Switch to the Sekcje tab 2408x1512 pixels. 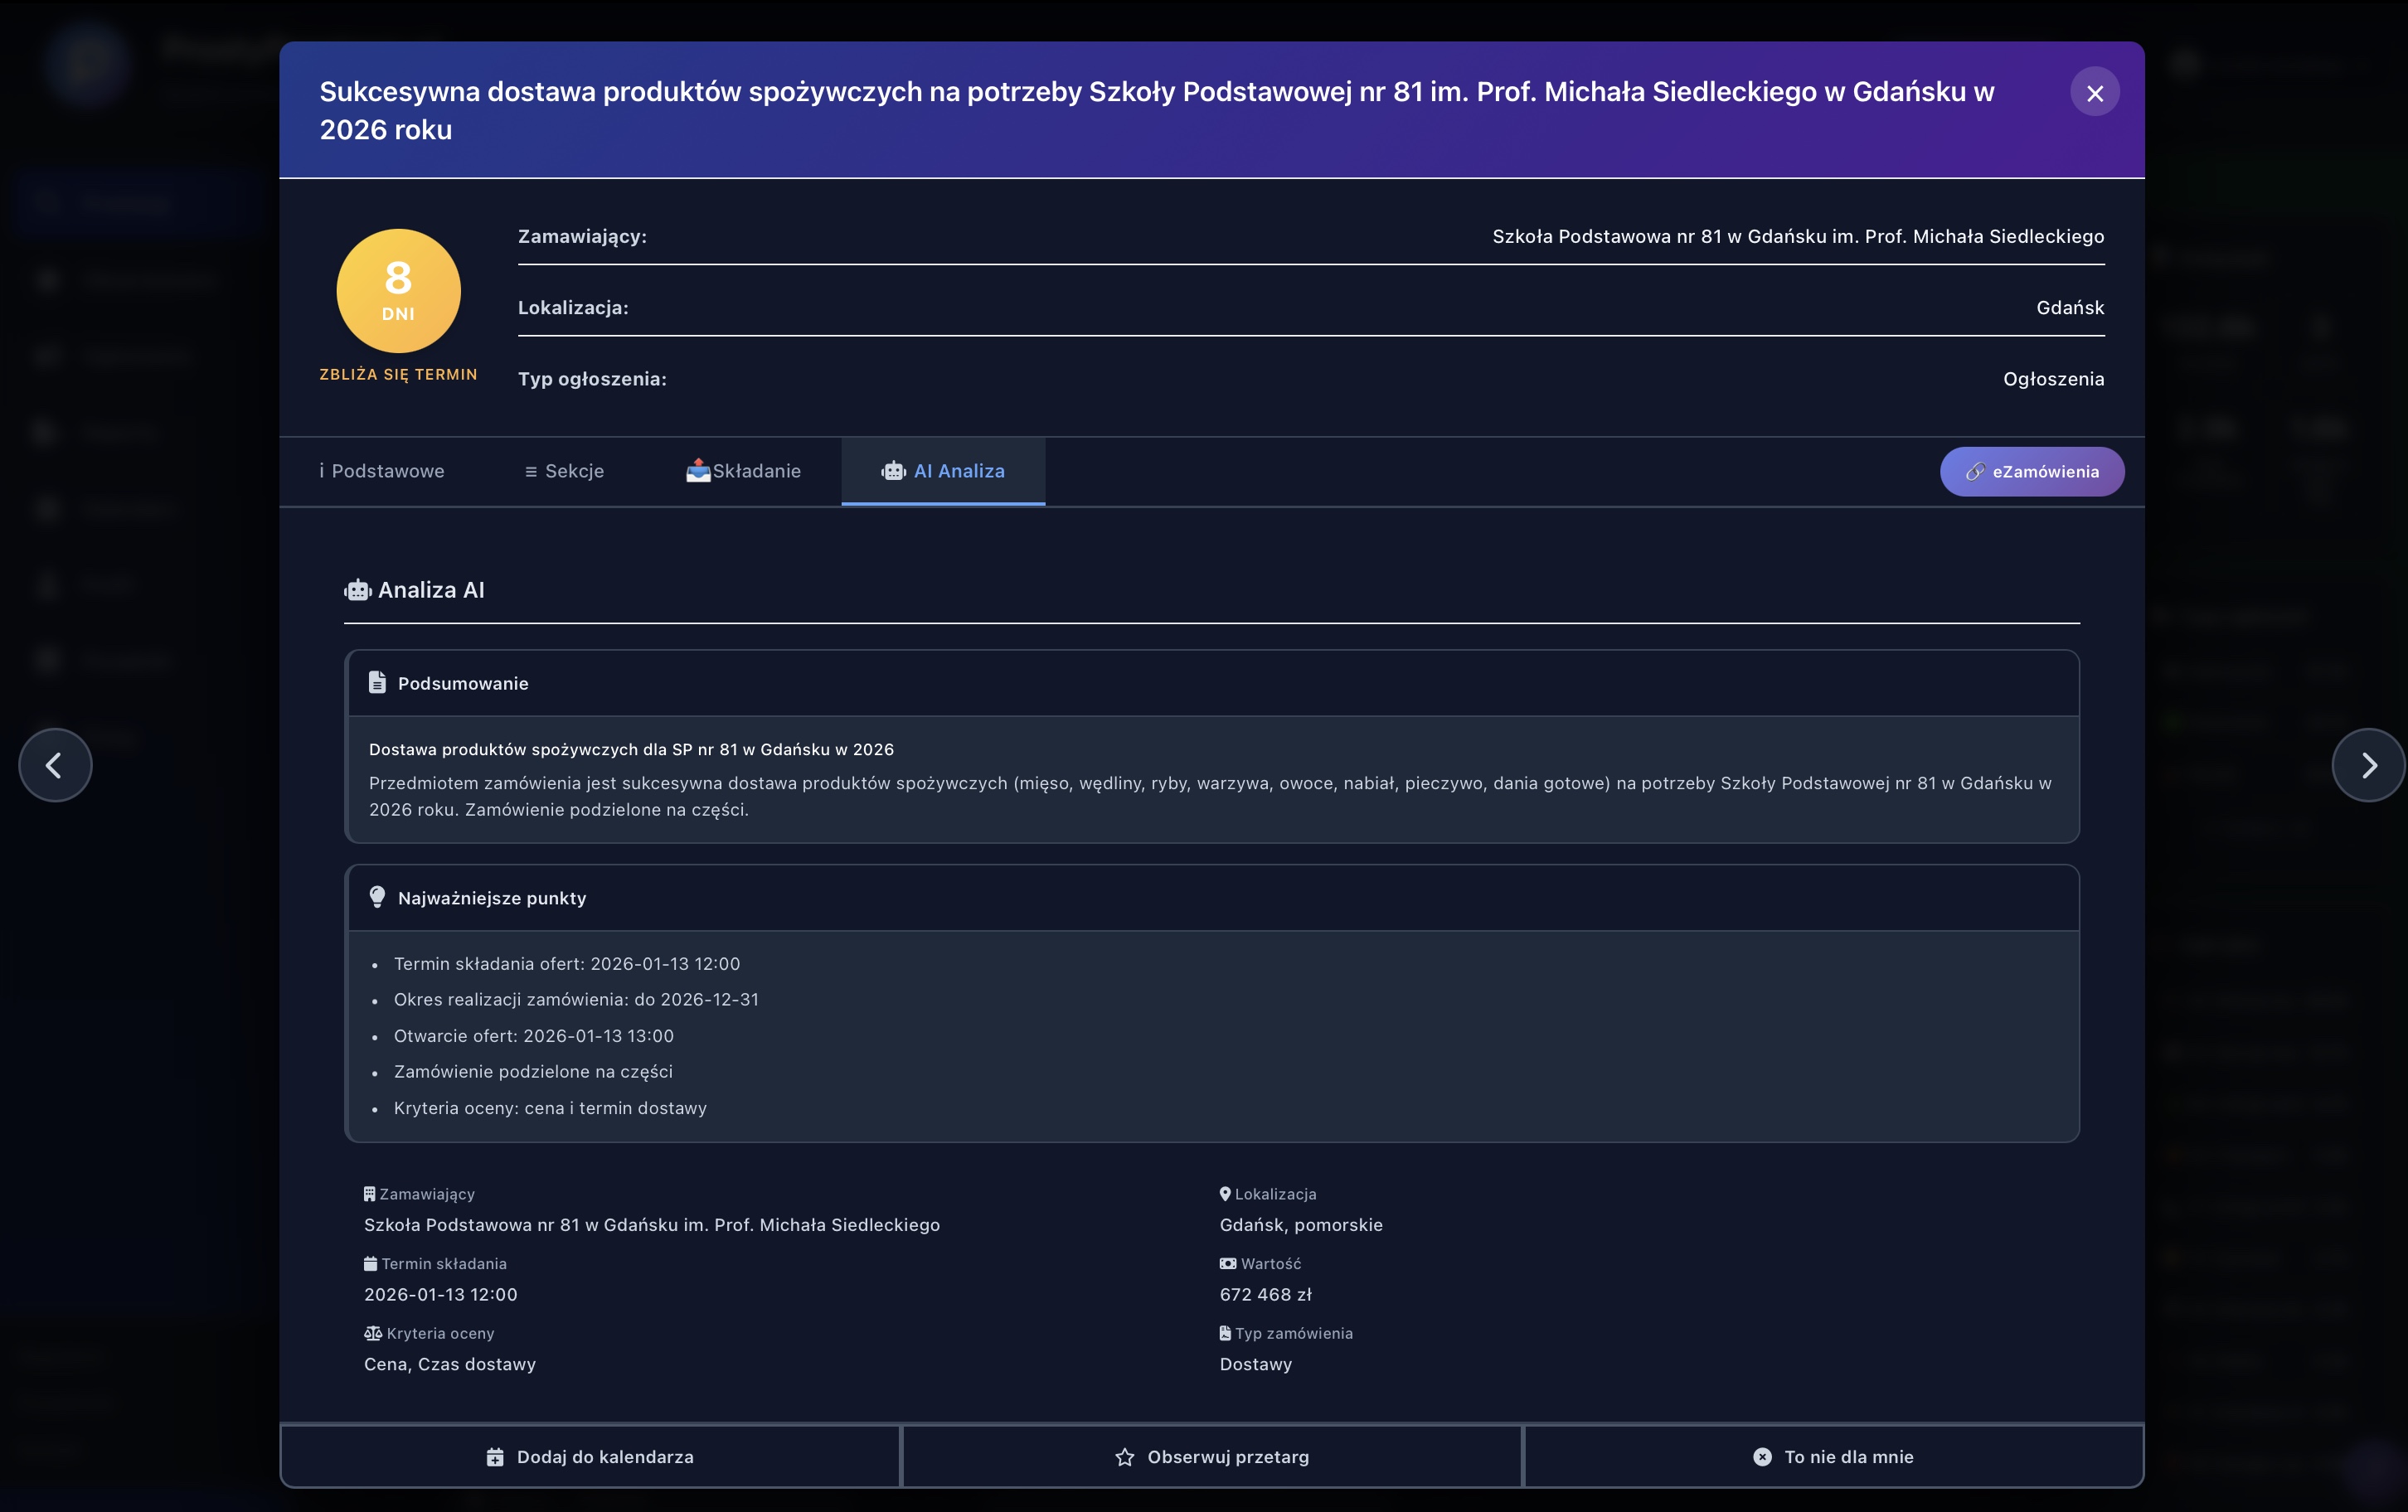(x=564, y=471)
